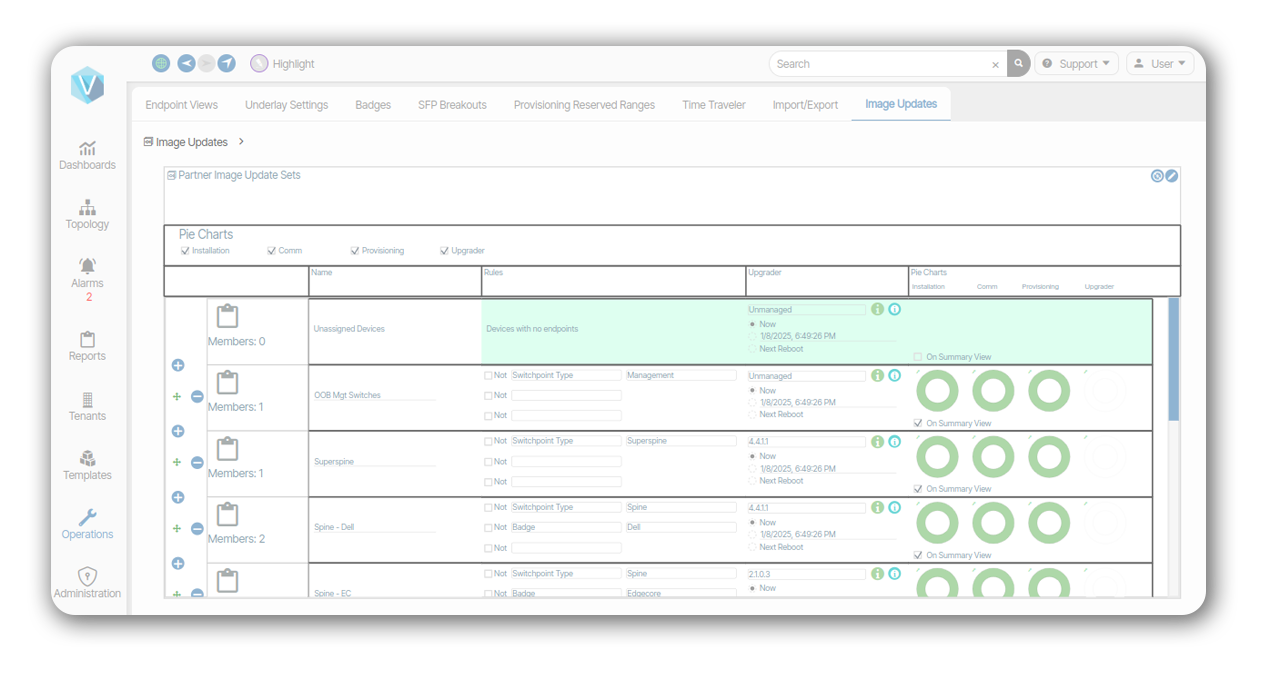Screen dimensions: 1277x676
Task: Open the User dropdown menu
Action: click(x=1160, y=63)
